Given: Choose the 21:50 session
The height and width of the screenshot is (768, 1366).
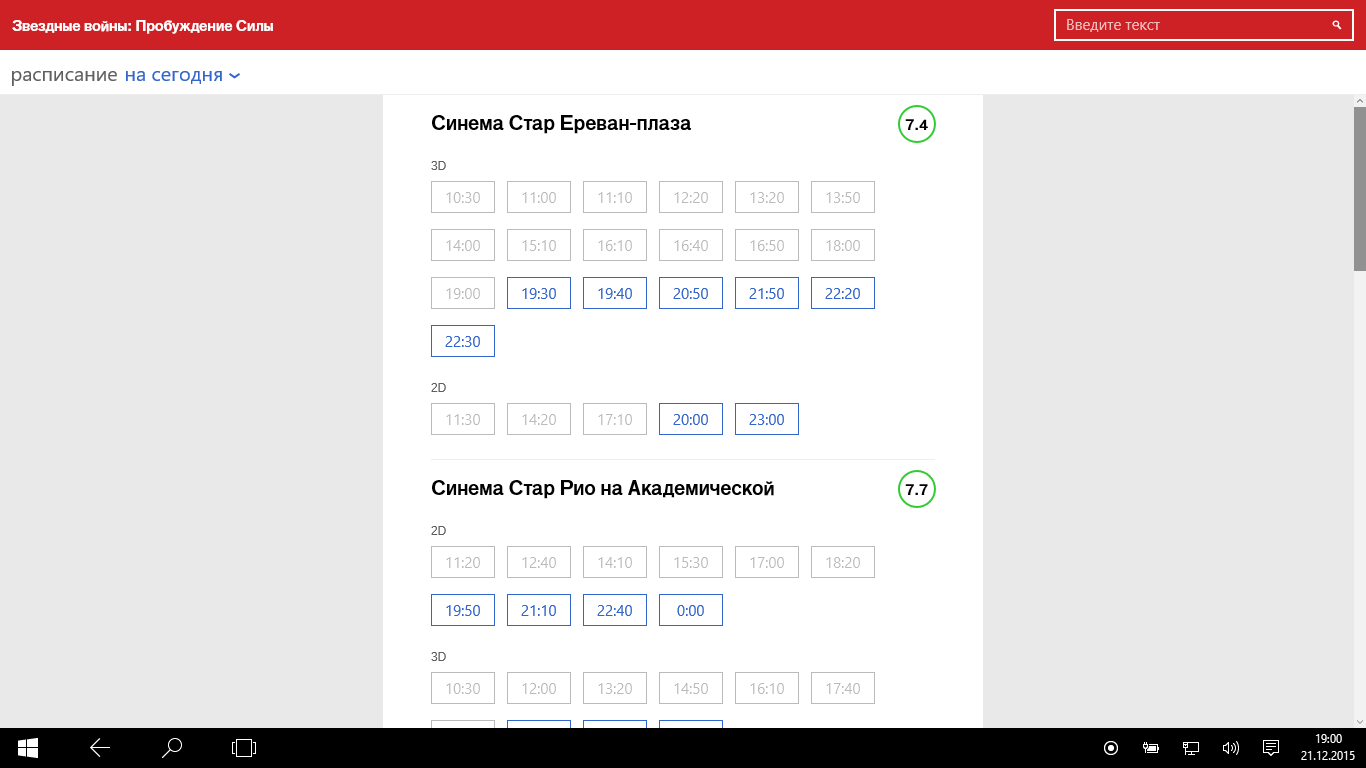Looking at the screenshot, I should pyautogui.click(x=767, y=293).
